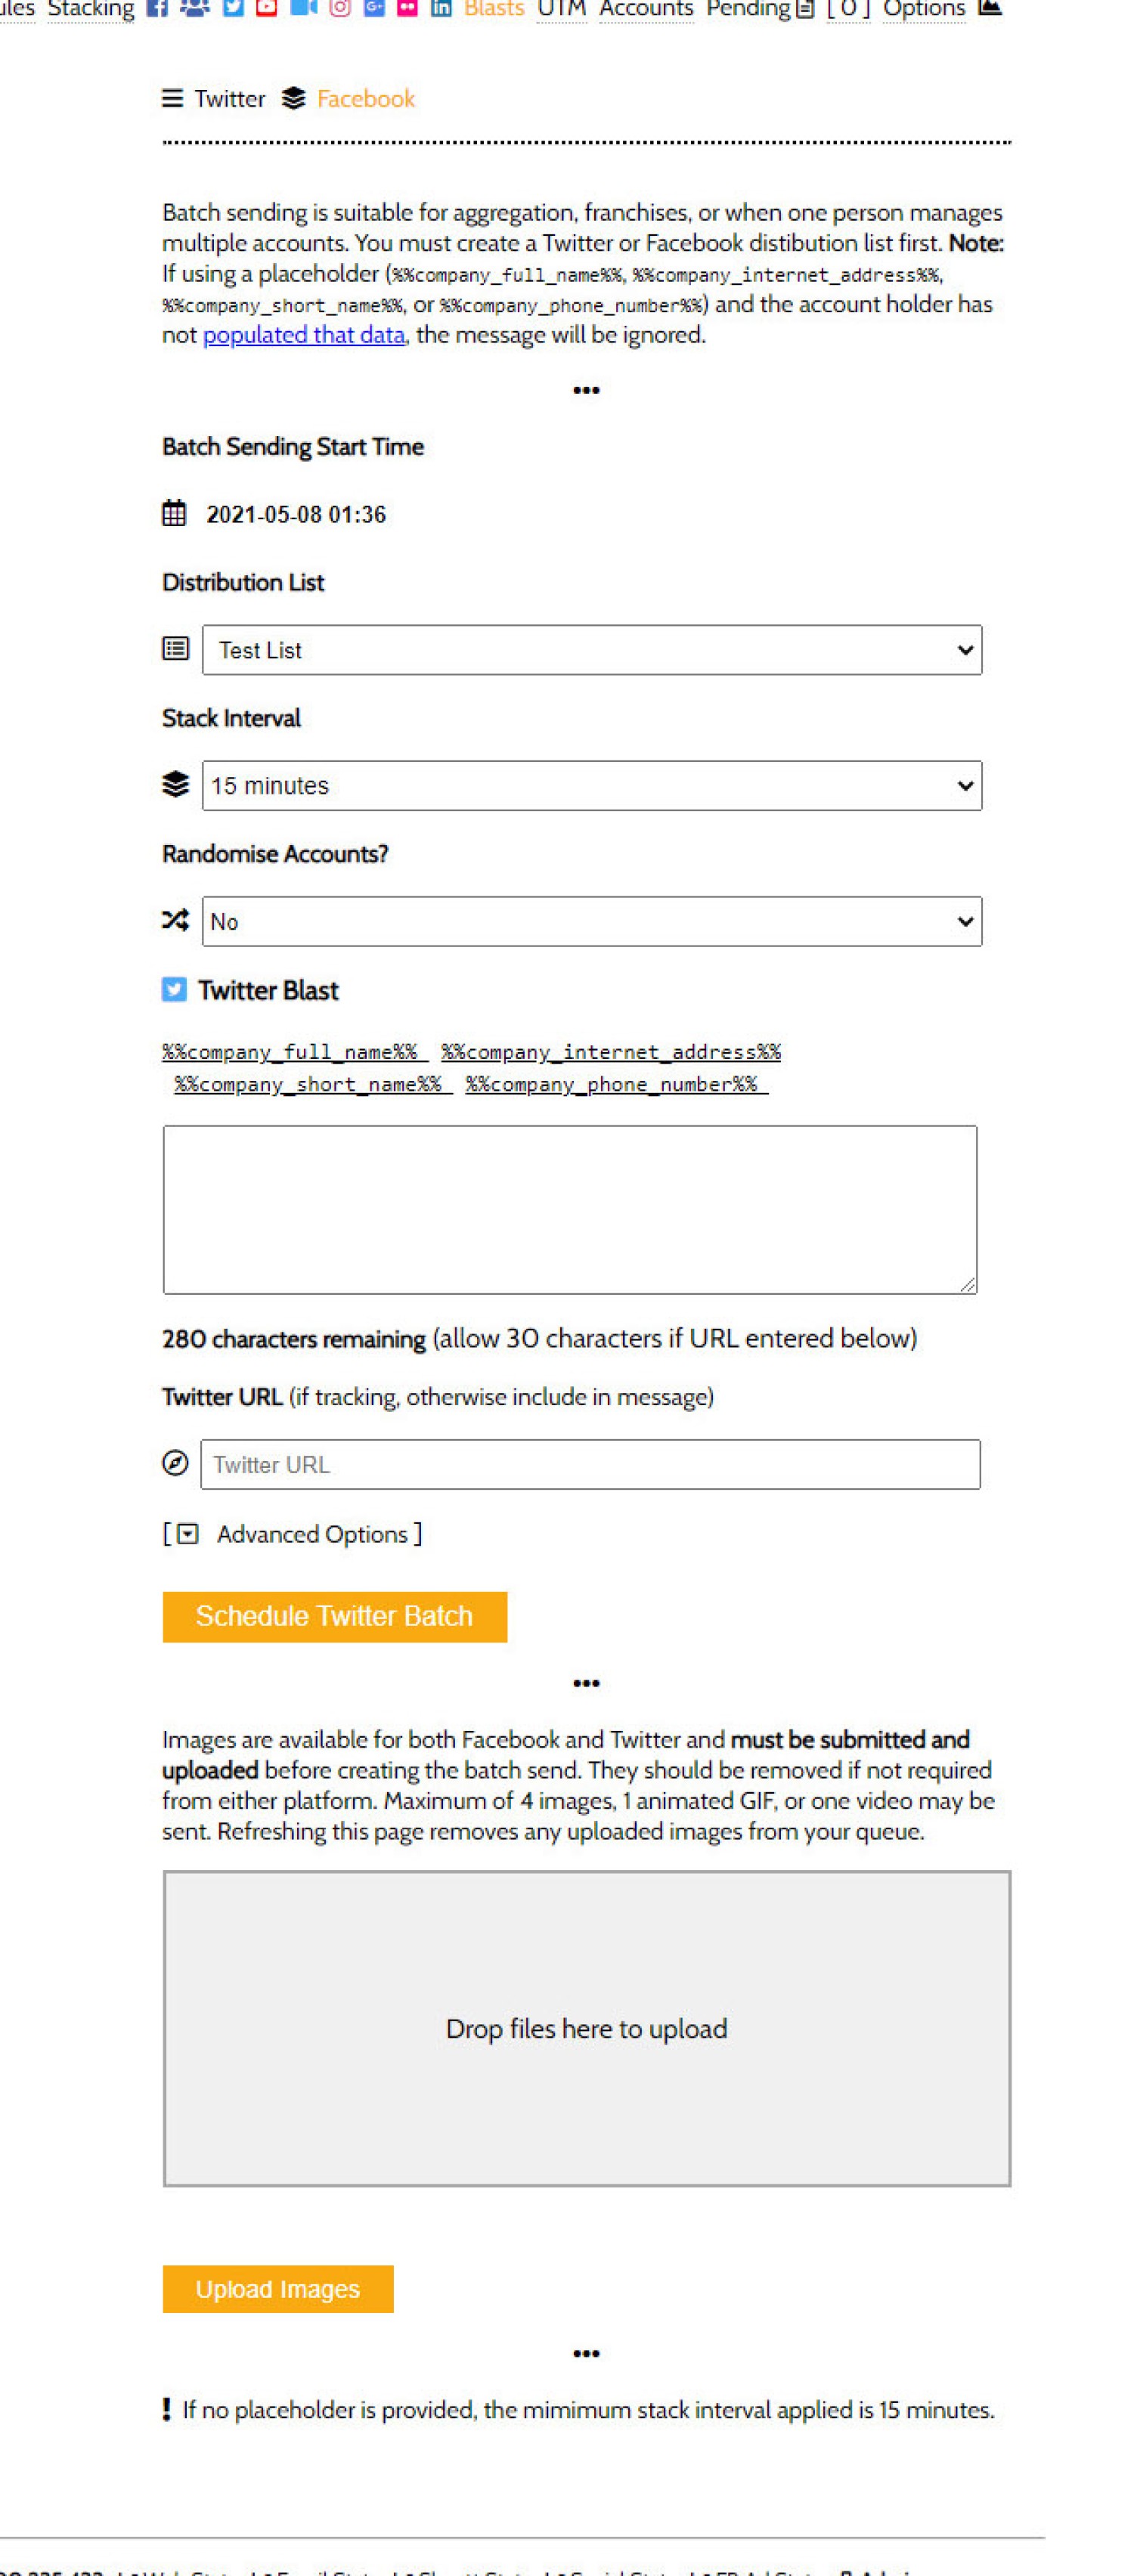
Task: Switch to the Facebook batch tab
Action: click(x=365, y=99)
